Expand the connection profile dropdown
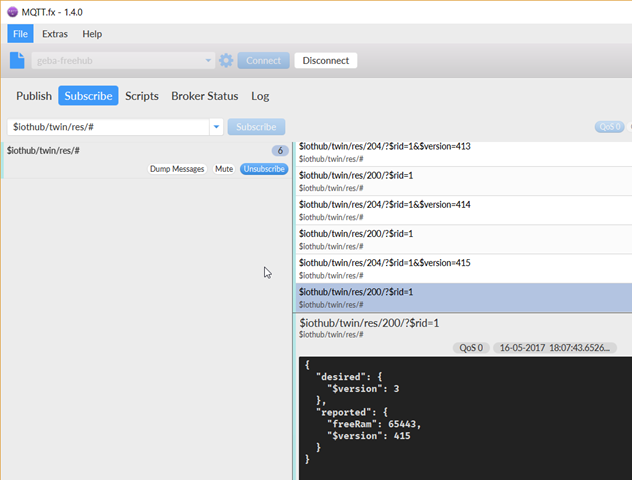 click(208, 61)
